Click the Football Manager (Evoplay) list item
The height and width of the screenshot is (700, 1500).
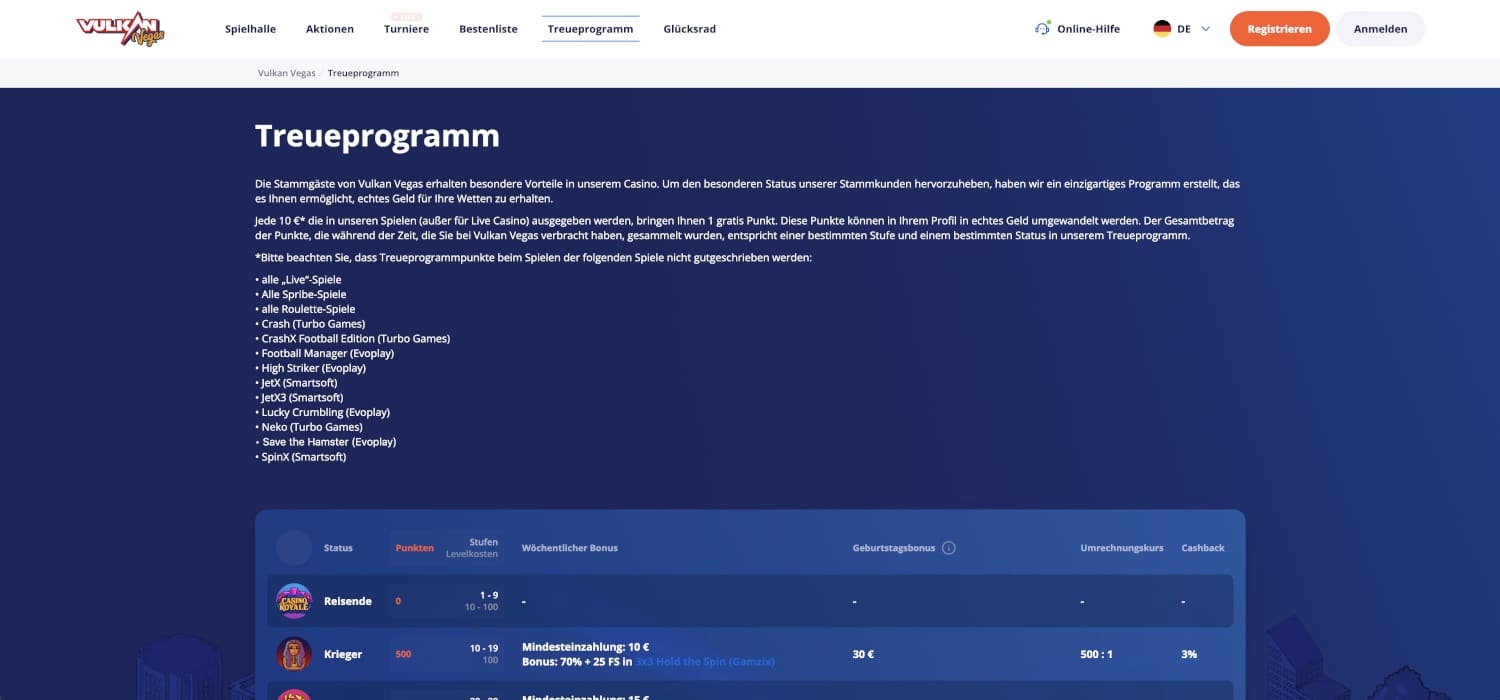point(325,353)
